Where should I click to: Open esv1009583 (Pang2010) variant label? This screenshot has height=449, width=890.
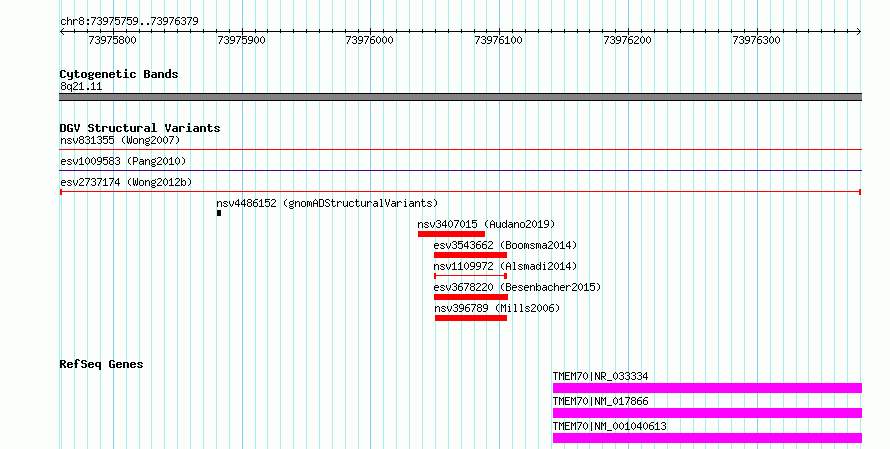(123, 161)
